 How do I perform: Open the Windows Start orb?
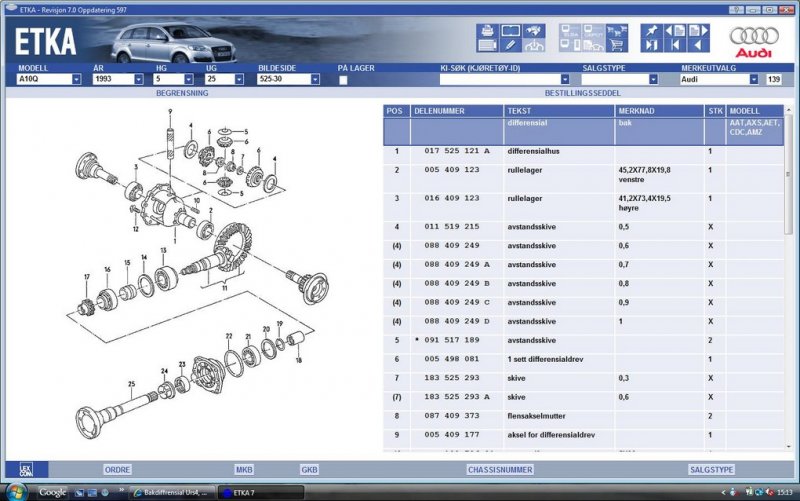click(x=17, y=492)
